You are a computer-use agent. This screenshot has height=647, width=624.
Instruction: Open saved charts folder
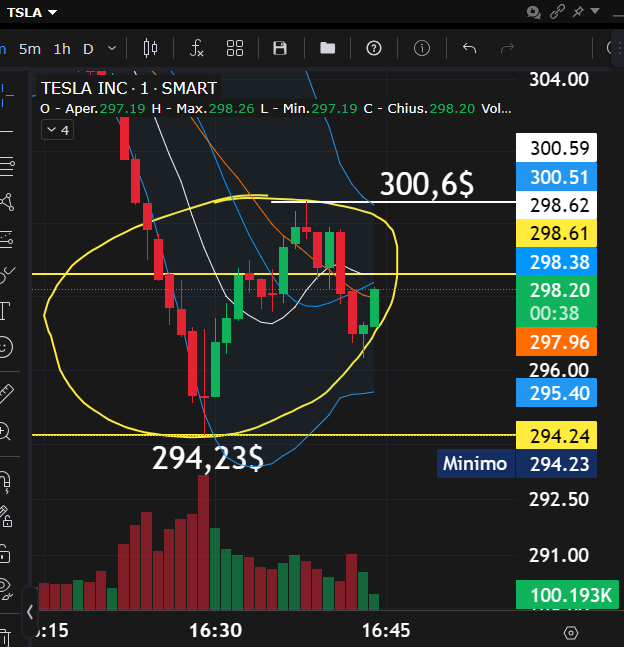tap(328, 48)
